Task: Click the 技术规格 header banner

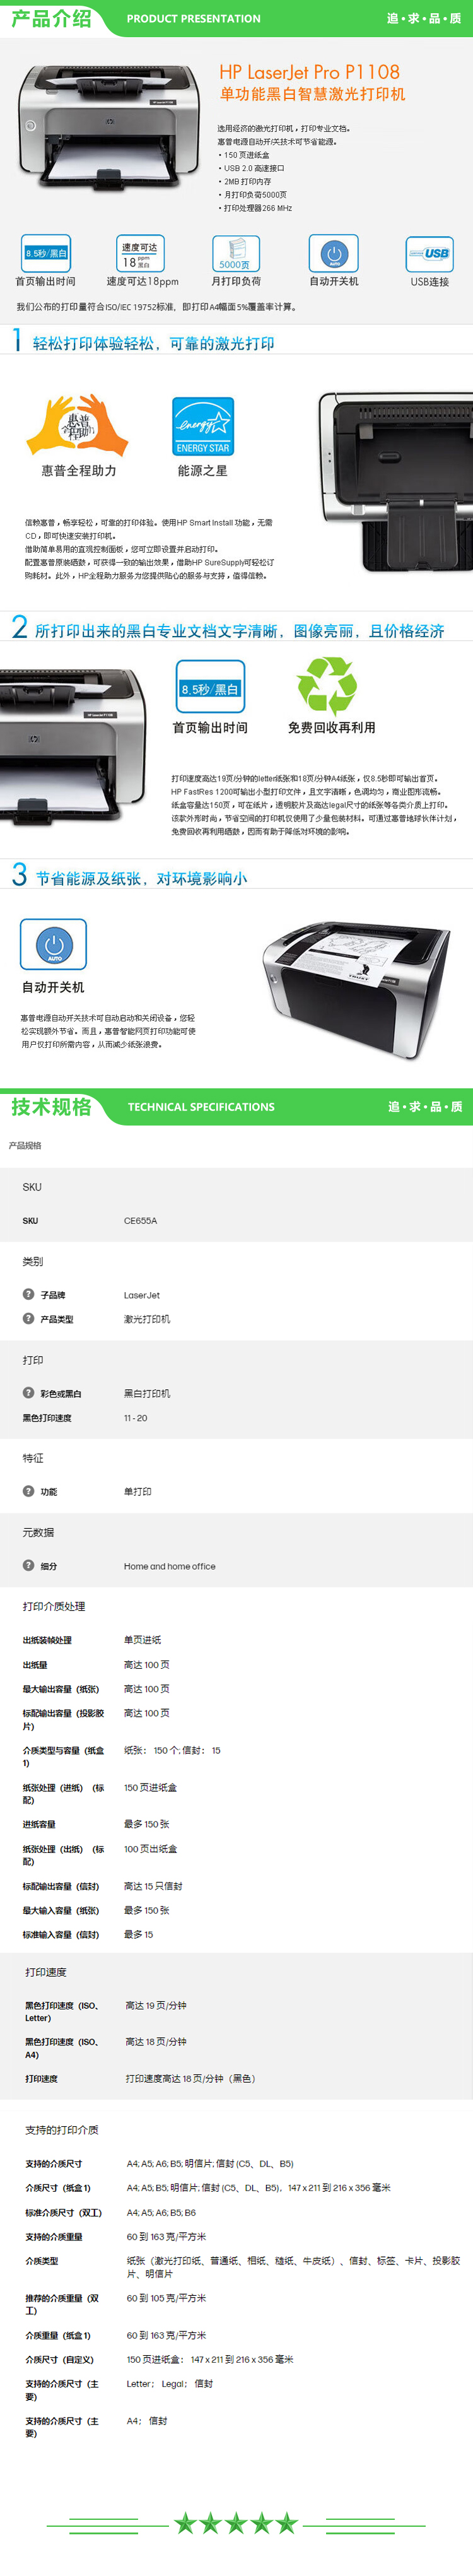Action: coord(236,1106)
